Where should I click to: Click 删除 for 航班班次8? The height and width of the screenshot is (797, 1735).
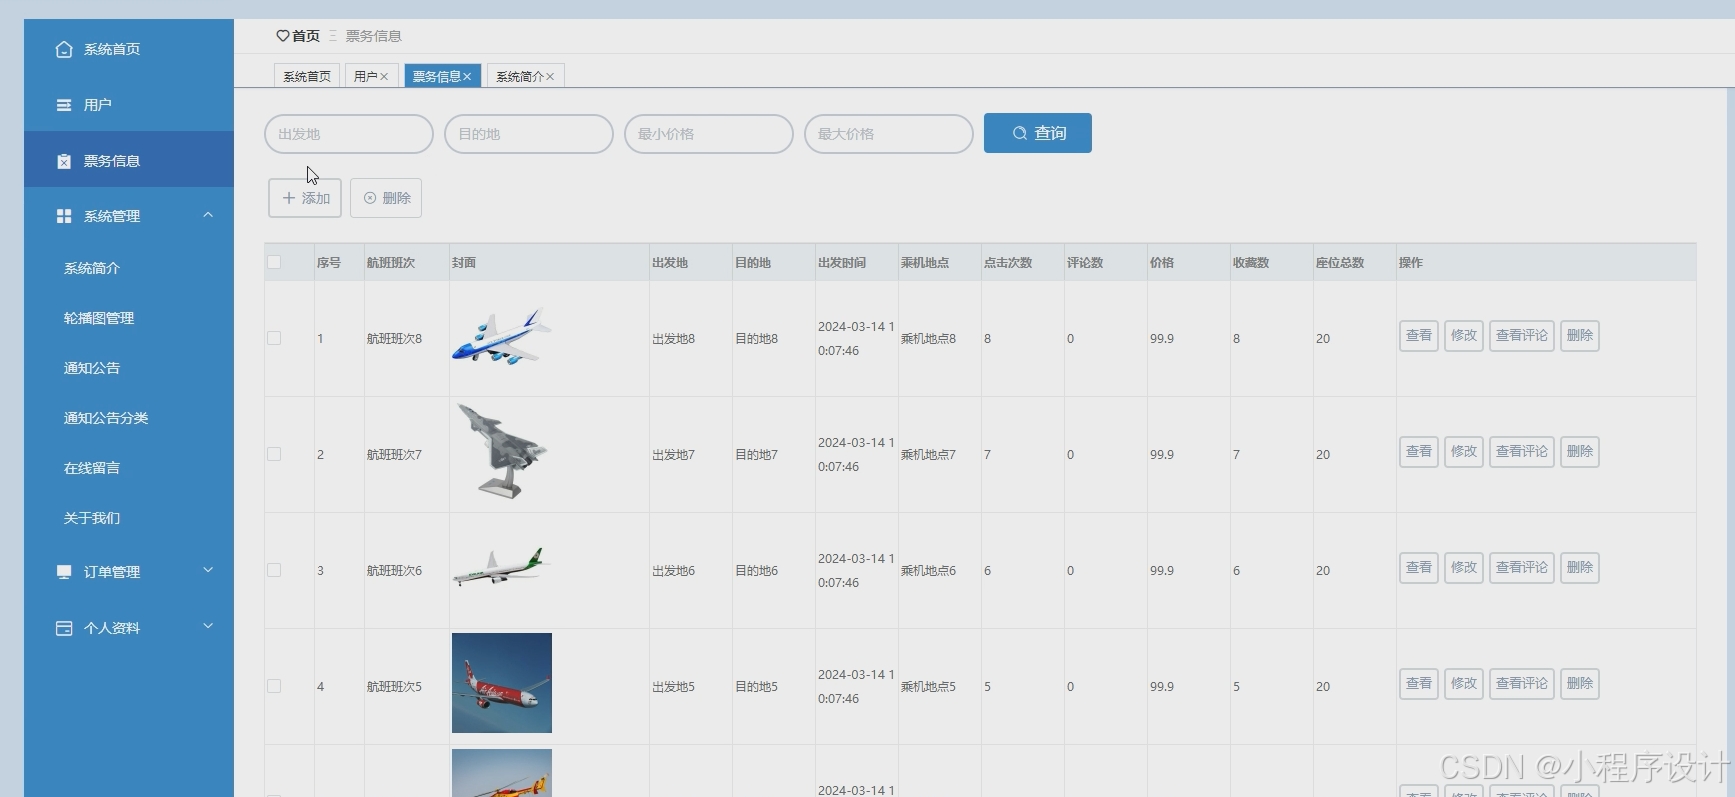pos(1580,336)
